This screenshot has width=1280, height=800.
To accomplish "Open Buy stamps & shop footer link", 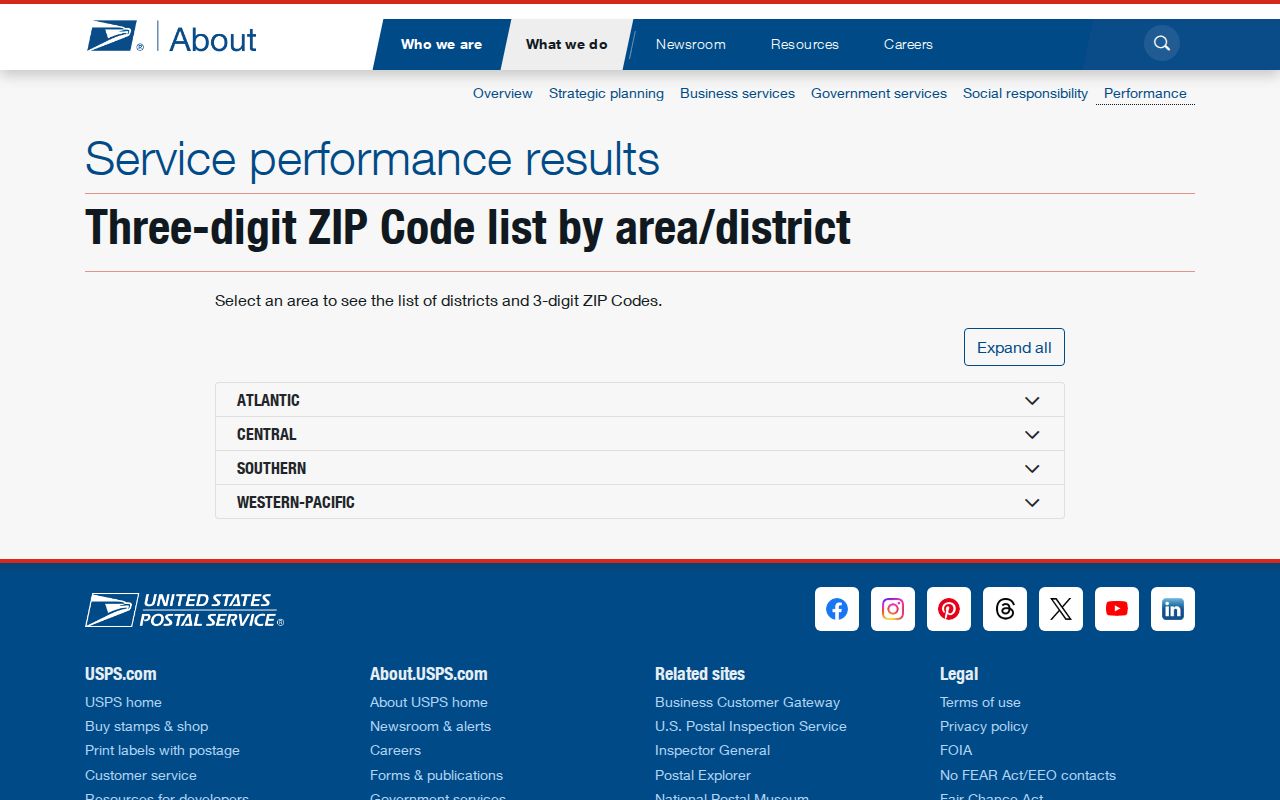I will point(146,726).
